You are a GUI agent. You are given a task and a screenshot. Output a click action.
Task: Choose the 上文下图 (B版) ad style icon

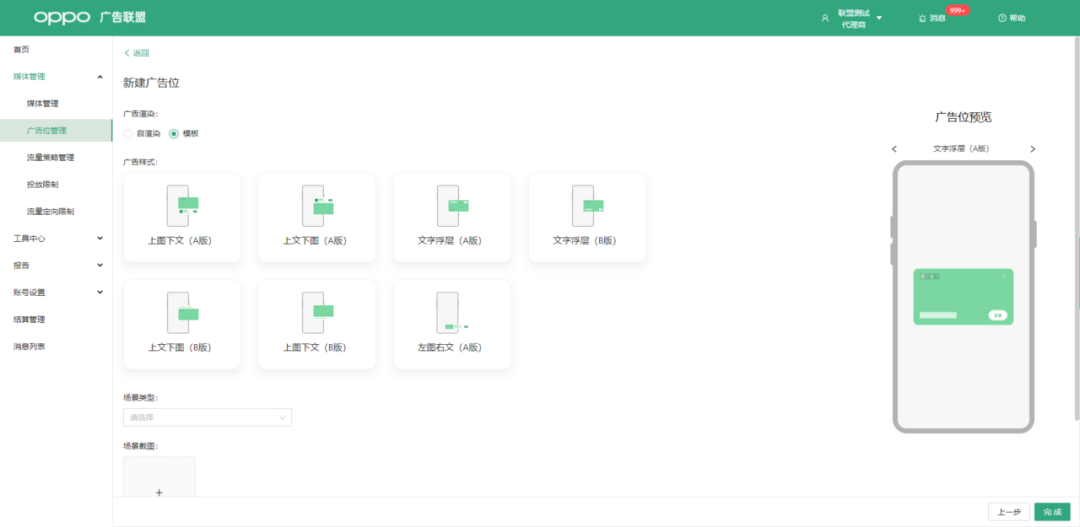pyautogui.click(x=182, y=312)
